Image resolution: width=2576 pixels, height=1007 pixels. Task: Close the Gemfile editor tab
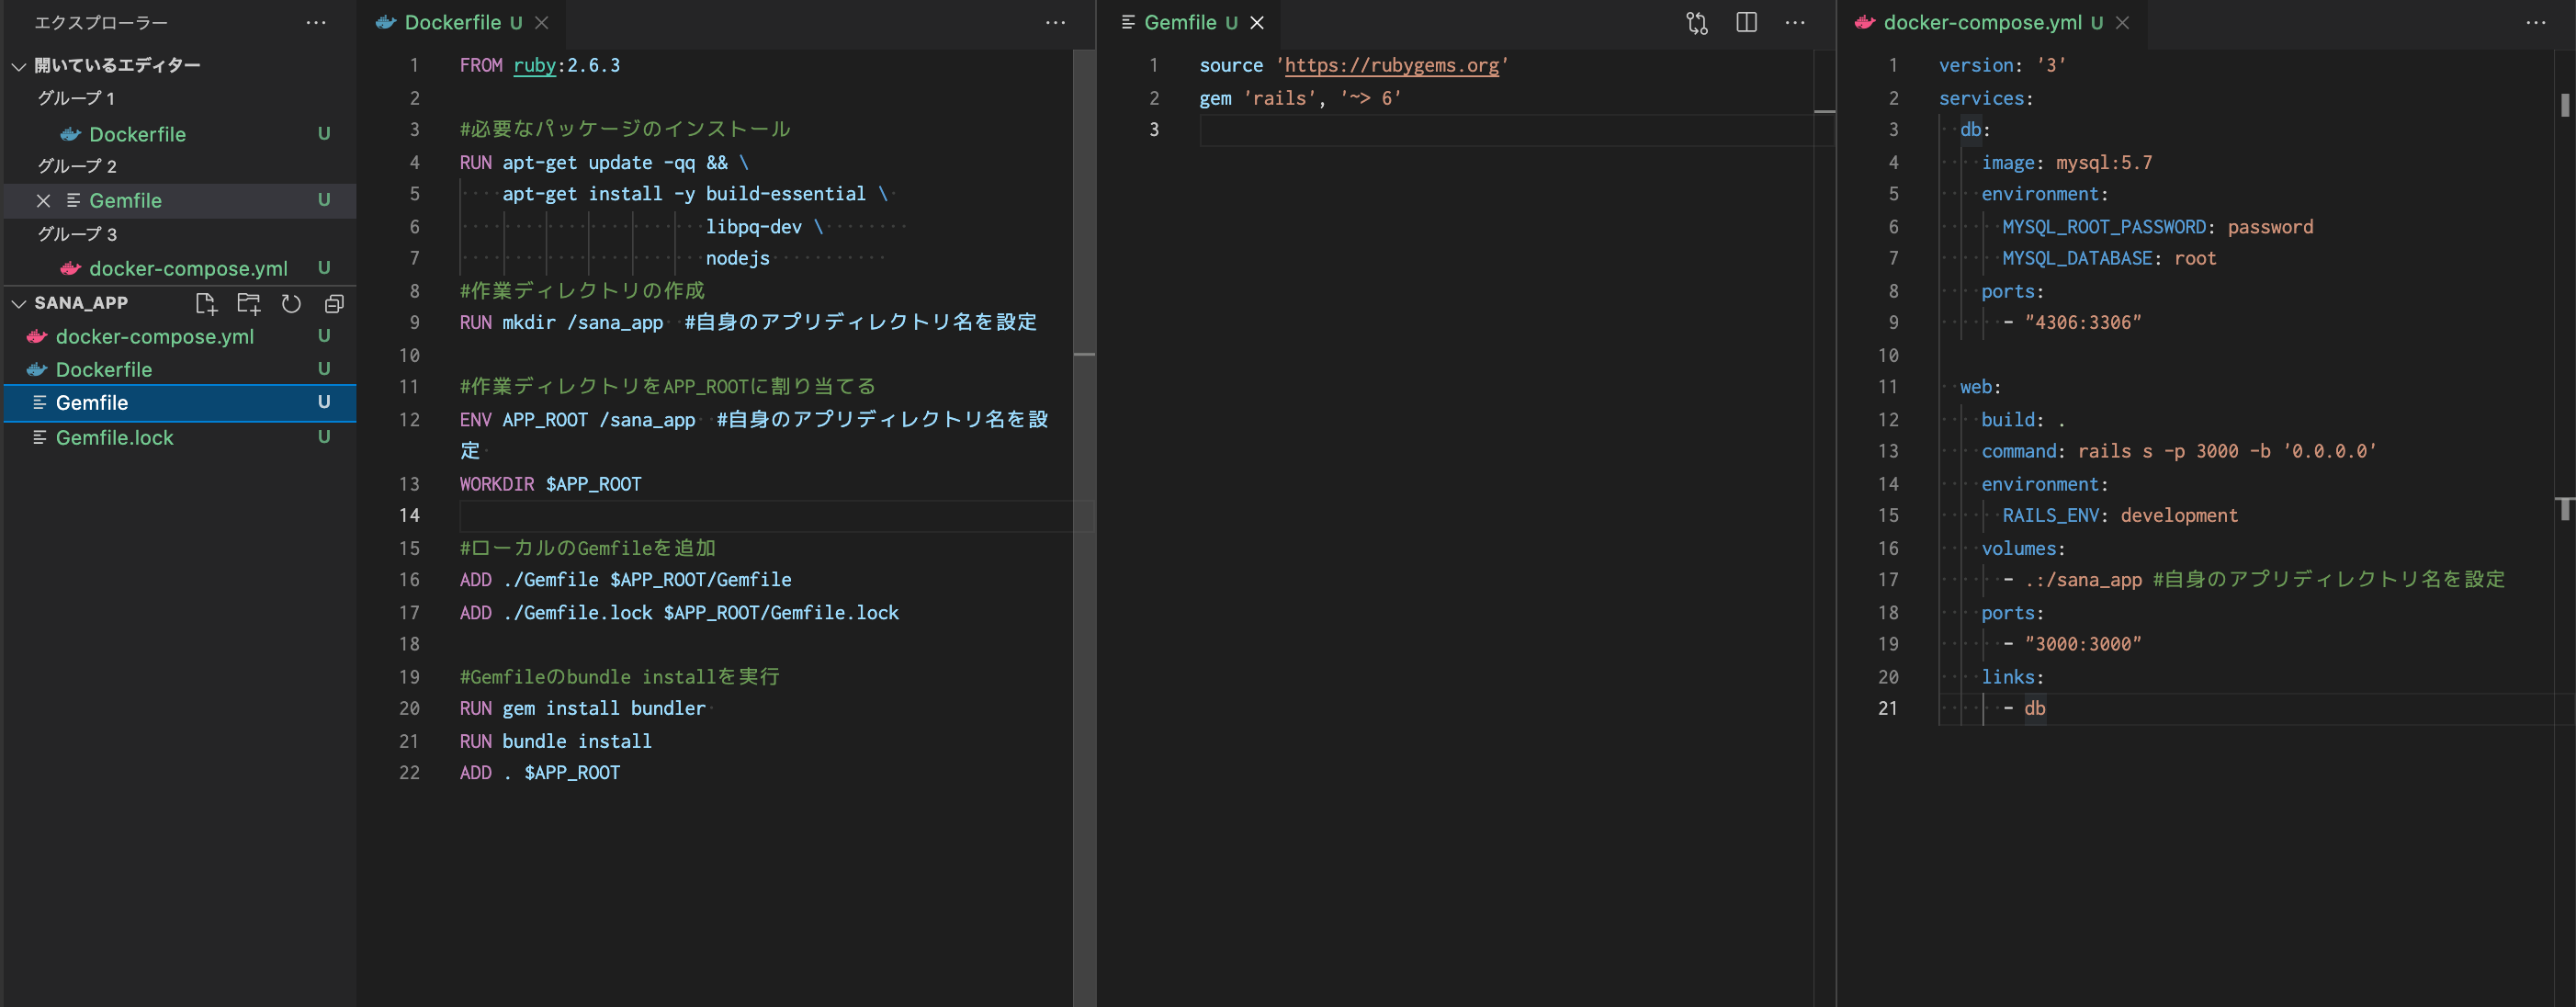click(1257, 22)
